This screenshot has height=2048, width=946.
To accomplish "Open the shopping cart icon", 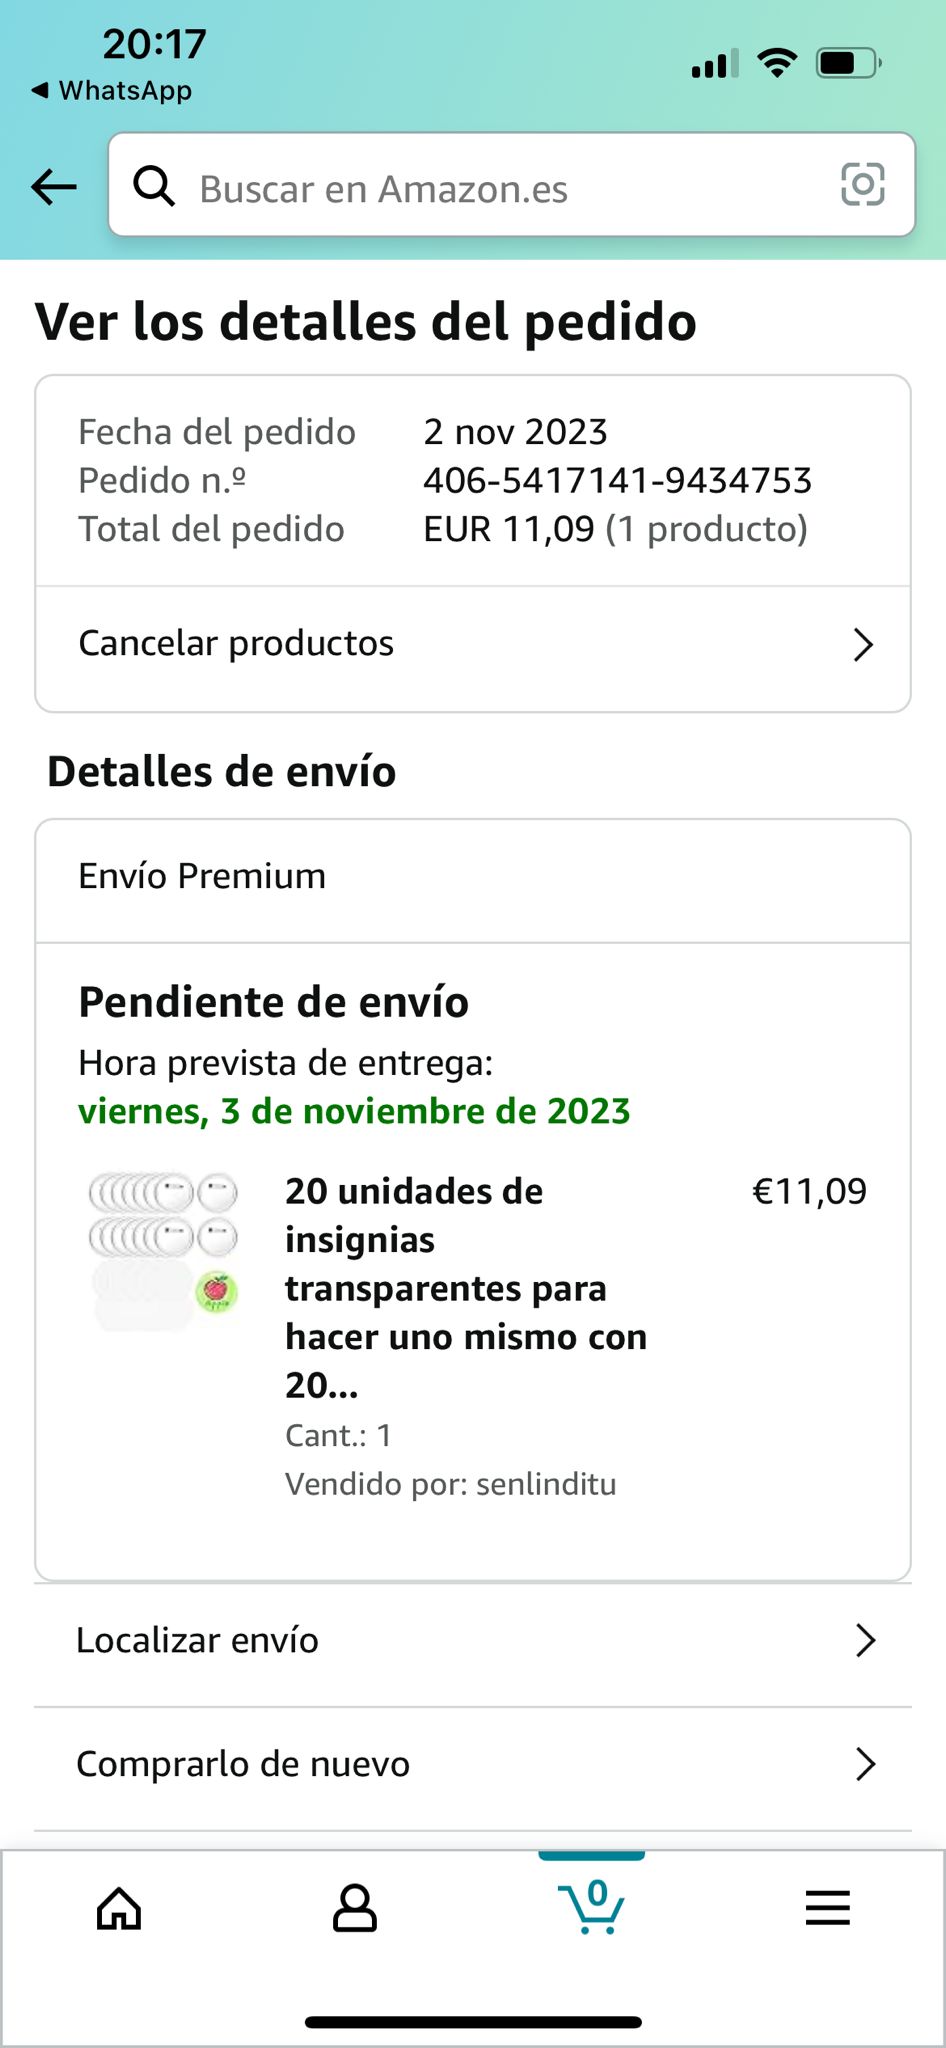I will 592,1906.
